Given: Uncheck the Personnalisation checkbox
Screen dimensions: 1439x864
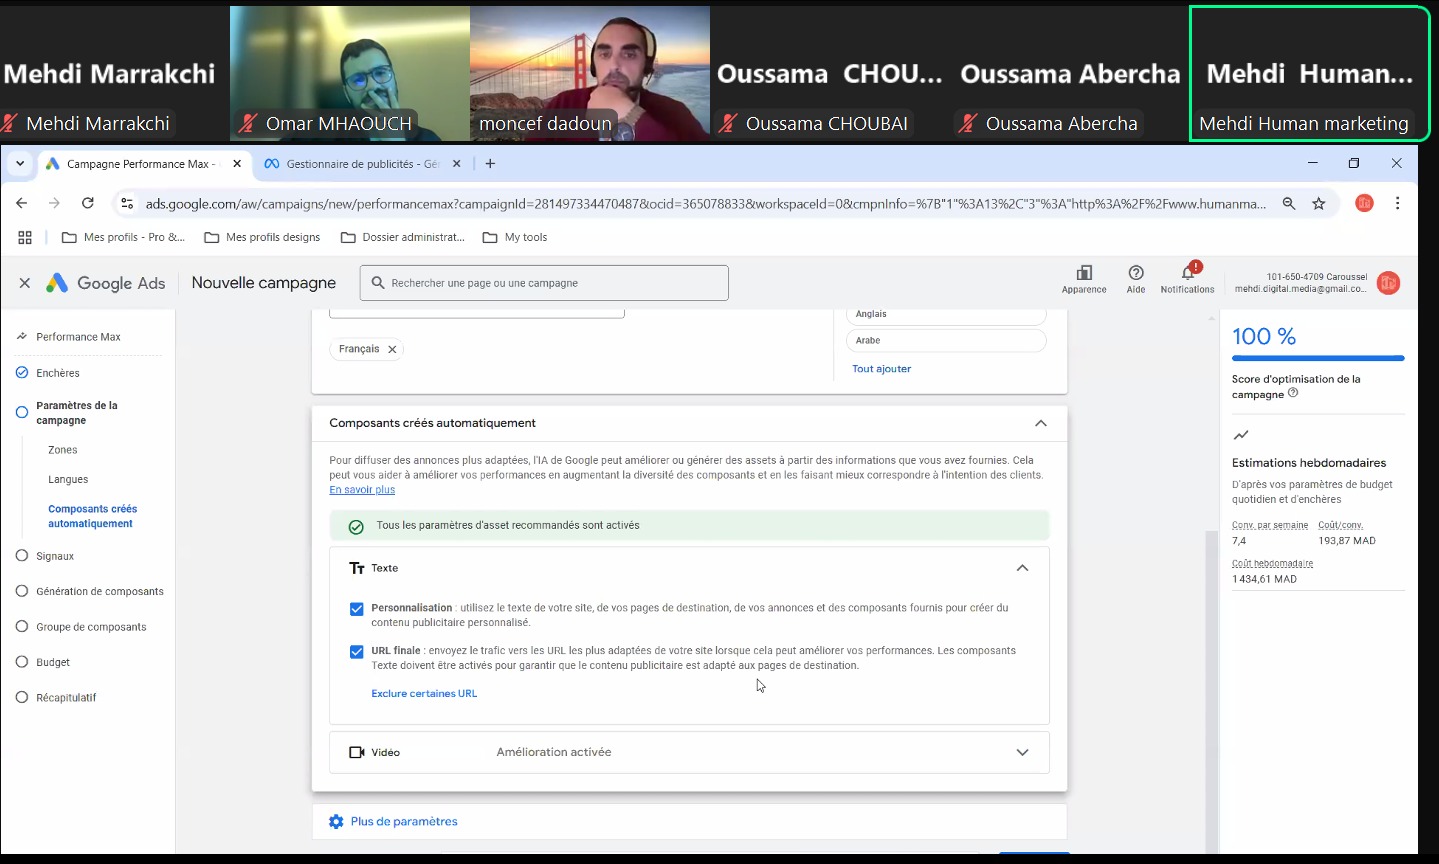Looking at the screenshot, I should (357, 609).
